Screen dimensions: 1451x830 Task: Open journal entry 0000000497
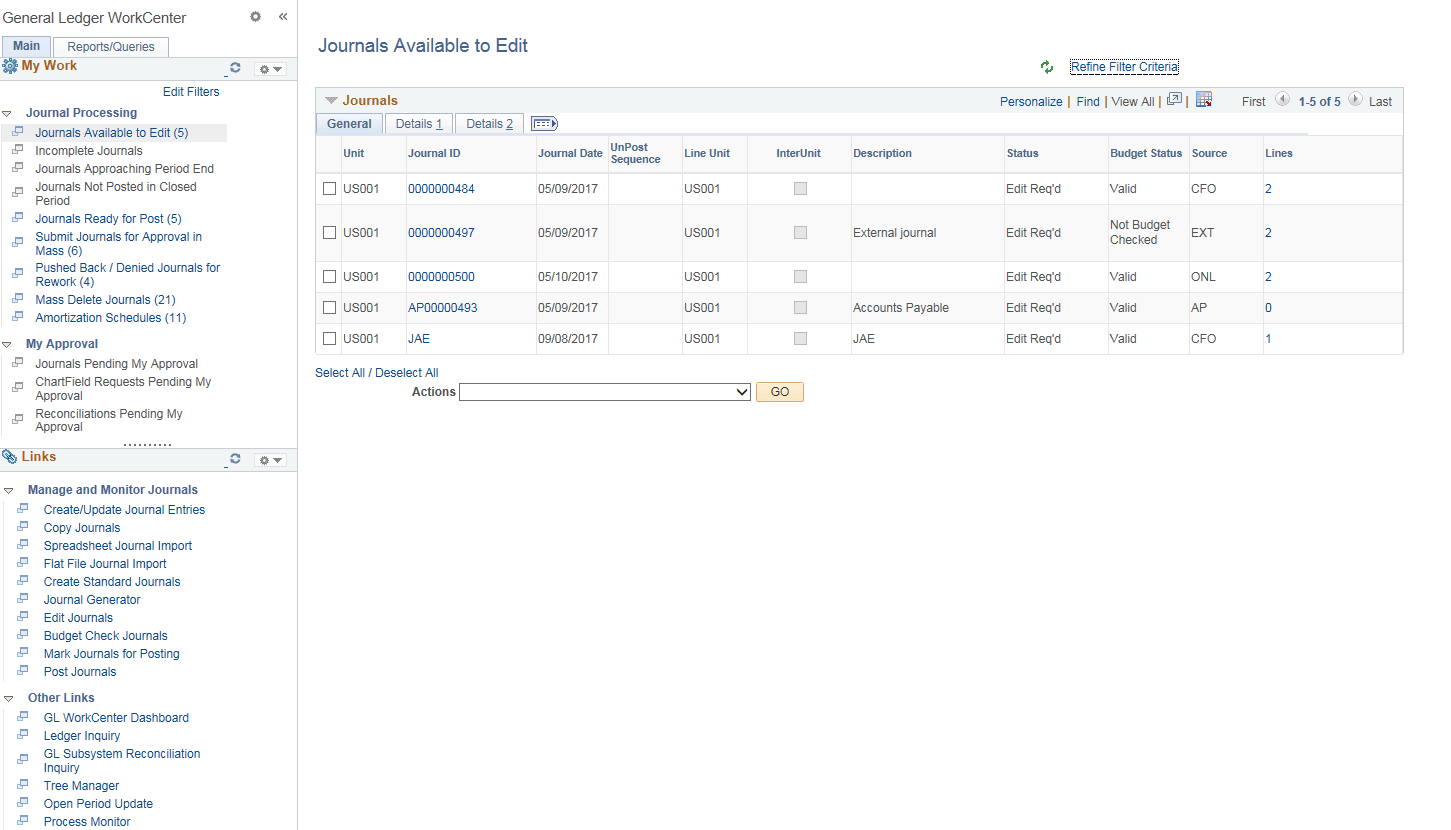(441, 232)
